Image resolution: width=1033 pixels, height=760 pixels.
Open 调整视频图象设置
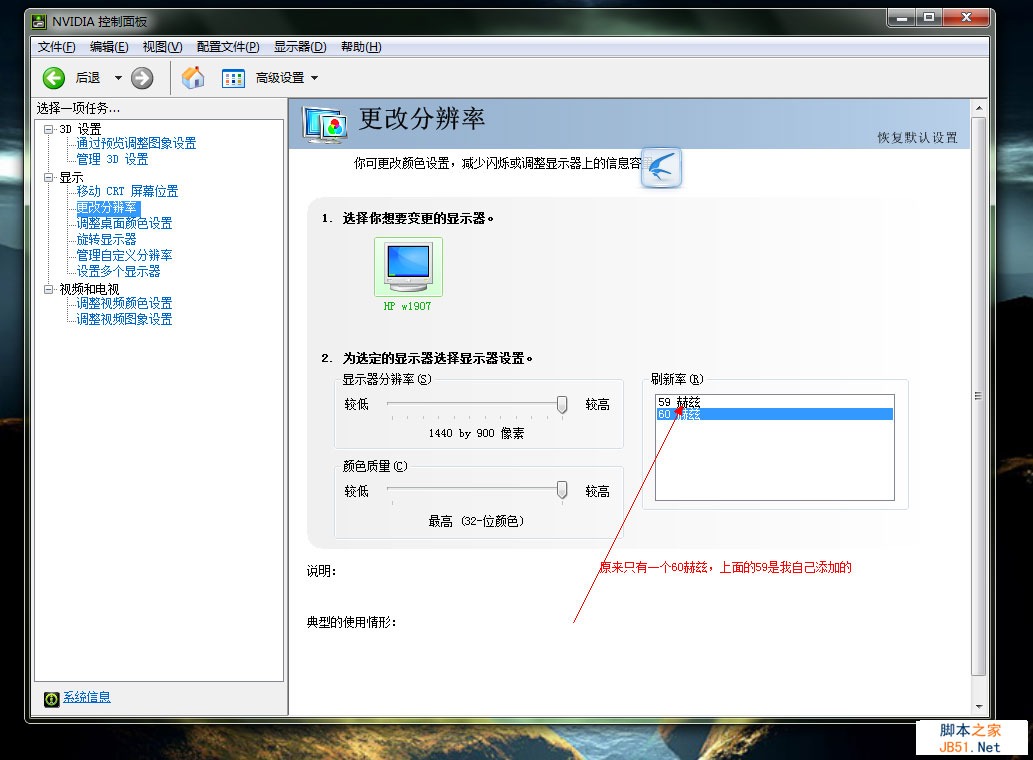coord(125,319)
